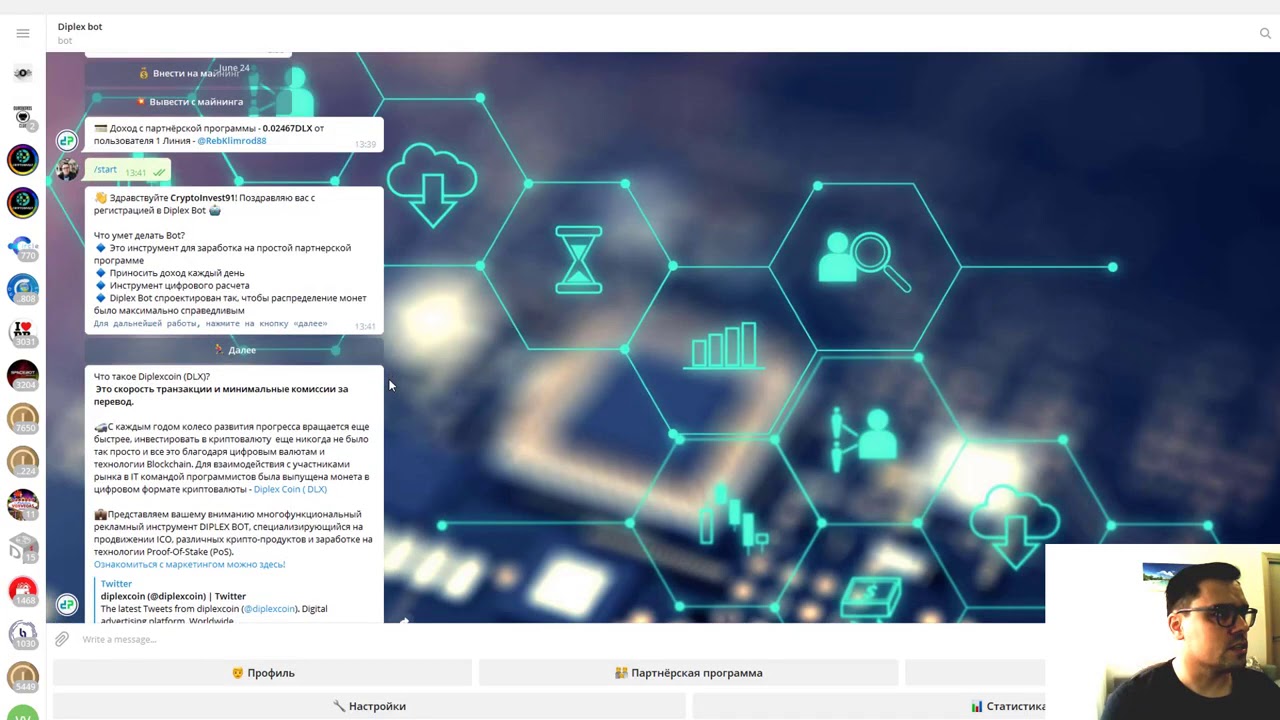Open sidebar chat with 1468 unread badge
This screenshot has height=720, width=1280.
coord(22,590)
